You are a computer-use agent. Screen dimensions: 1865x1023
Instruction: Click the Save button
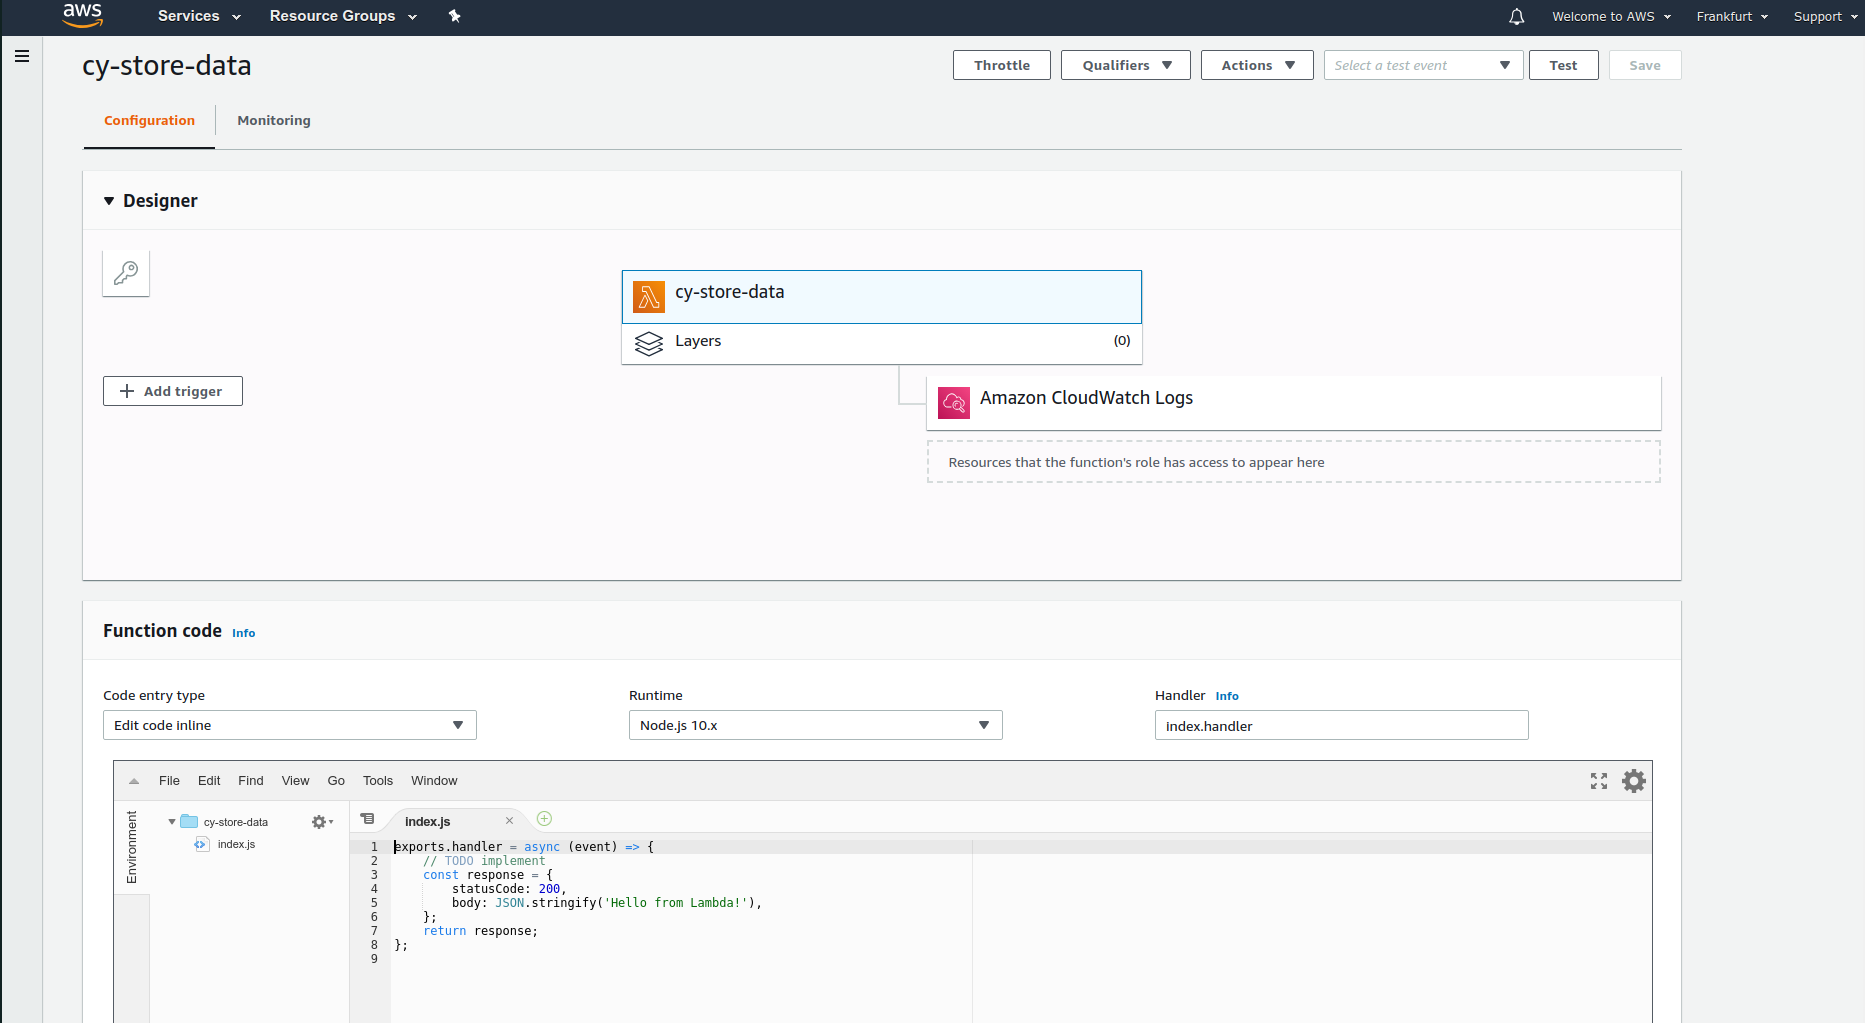coord(1645,65)
